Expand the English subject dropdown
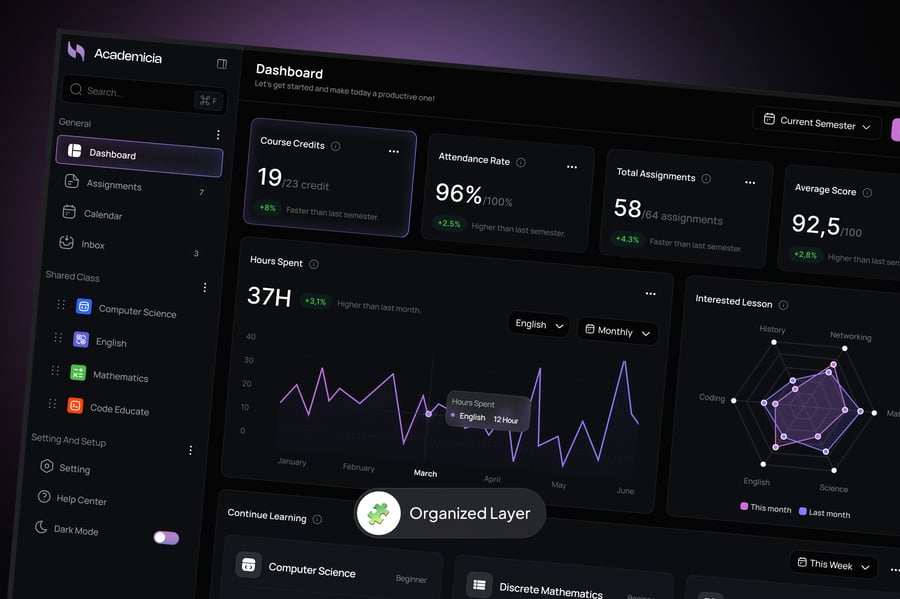This screenshot has width=900, height=599. pos(538,325)
